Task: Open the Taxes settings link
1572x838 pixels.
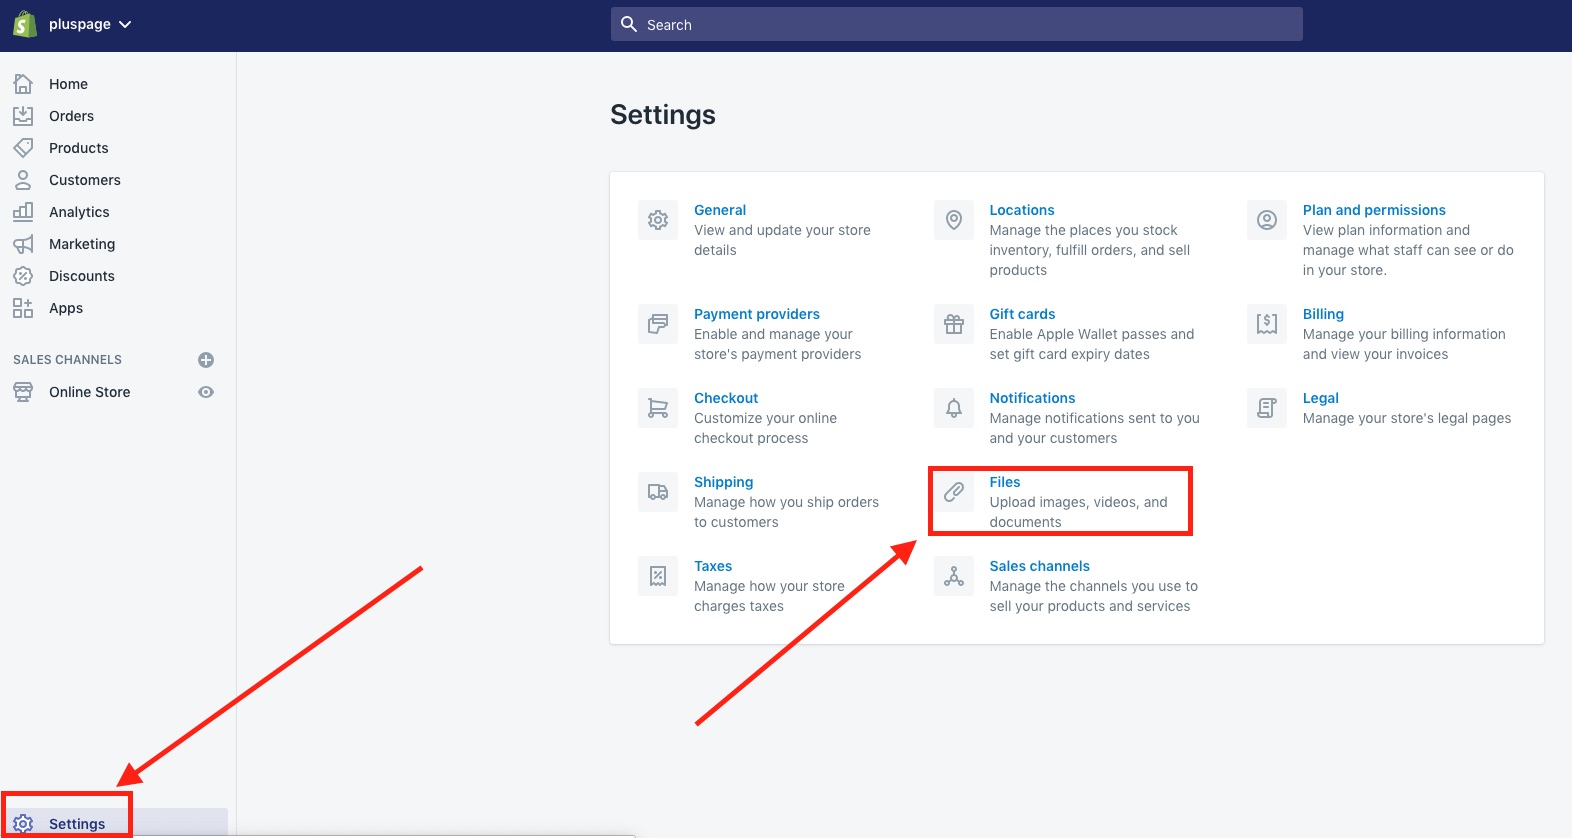Action: [713, 566]
